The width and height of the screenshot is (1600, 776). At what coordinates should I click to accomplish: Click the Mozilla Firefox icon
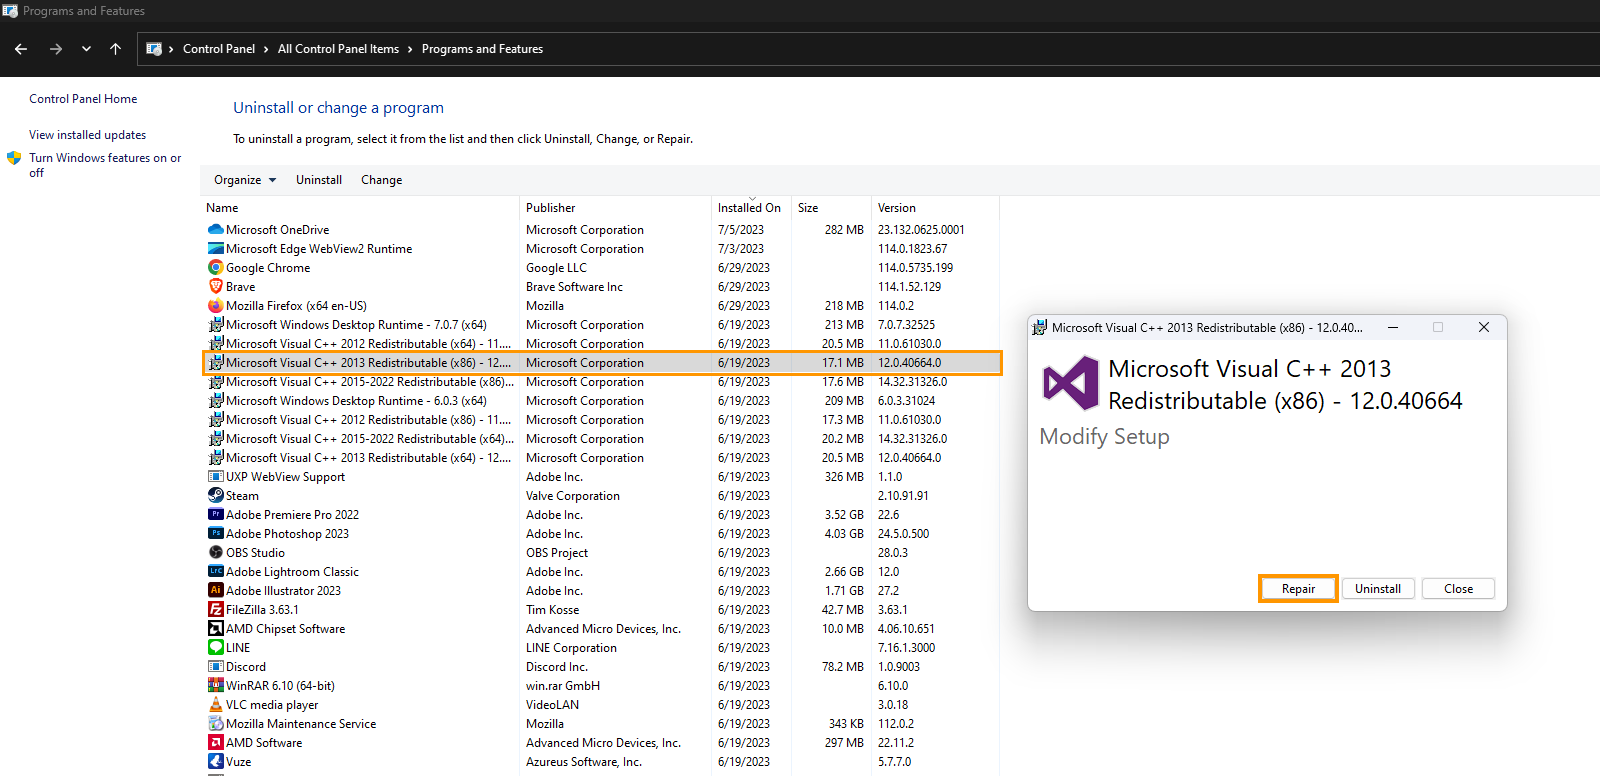tap(215, 305)
